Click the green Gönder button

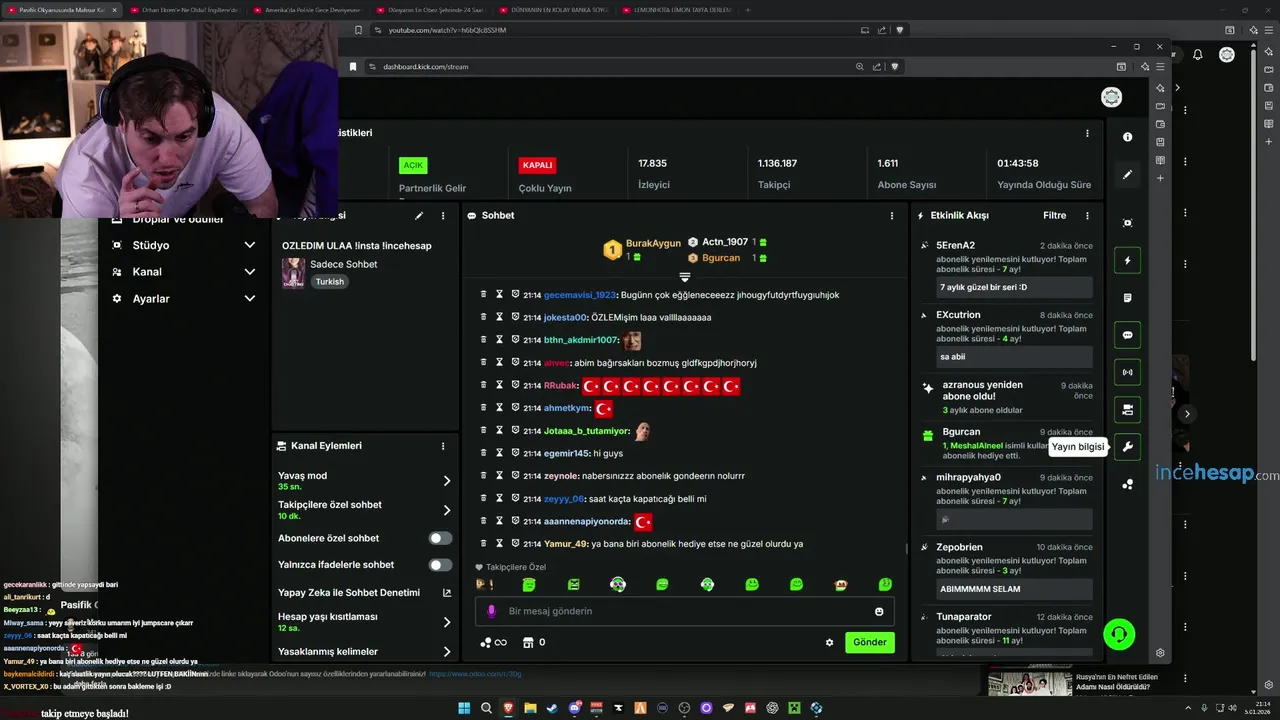click(x=869, y=642)
